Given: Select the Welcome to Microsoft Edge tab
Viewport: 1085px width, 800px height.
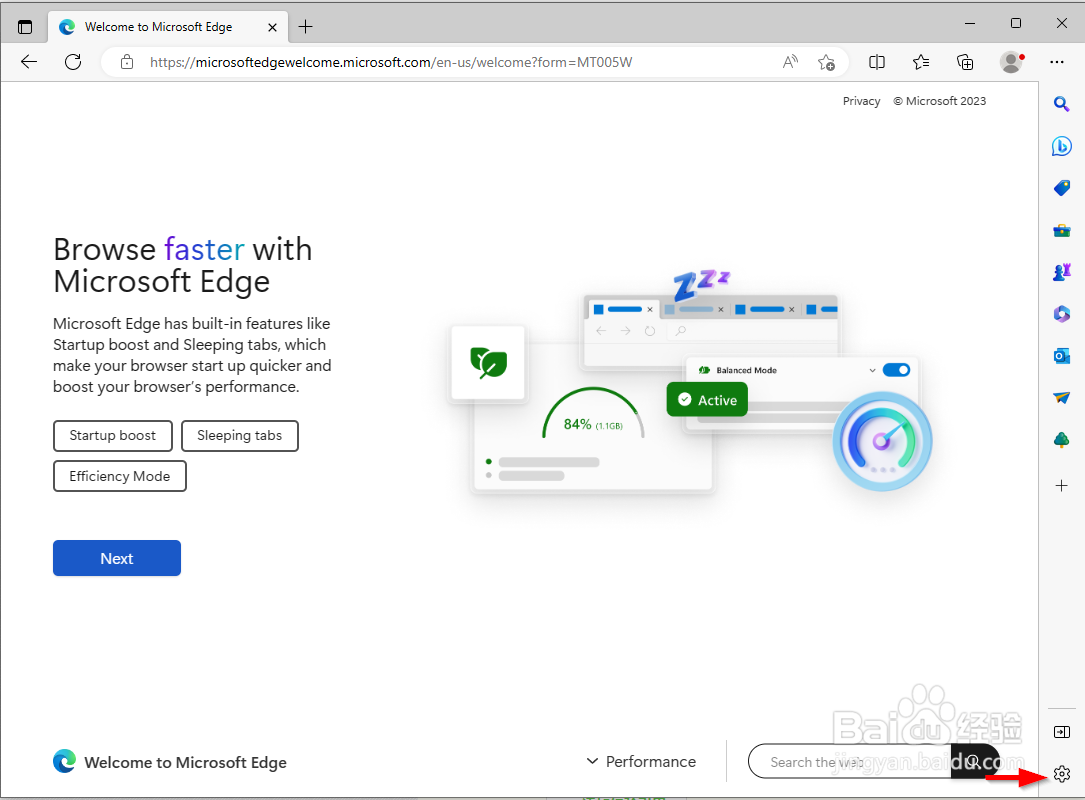Looking at the screenshot, I should point(160,27).
